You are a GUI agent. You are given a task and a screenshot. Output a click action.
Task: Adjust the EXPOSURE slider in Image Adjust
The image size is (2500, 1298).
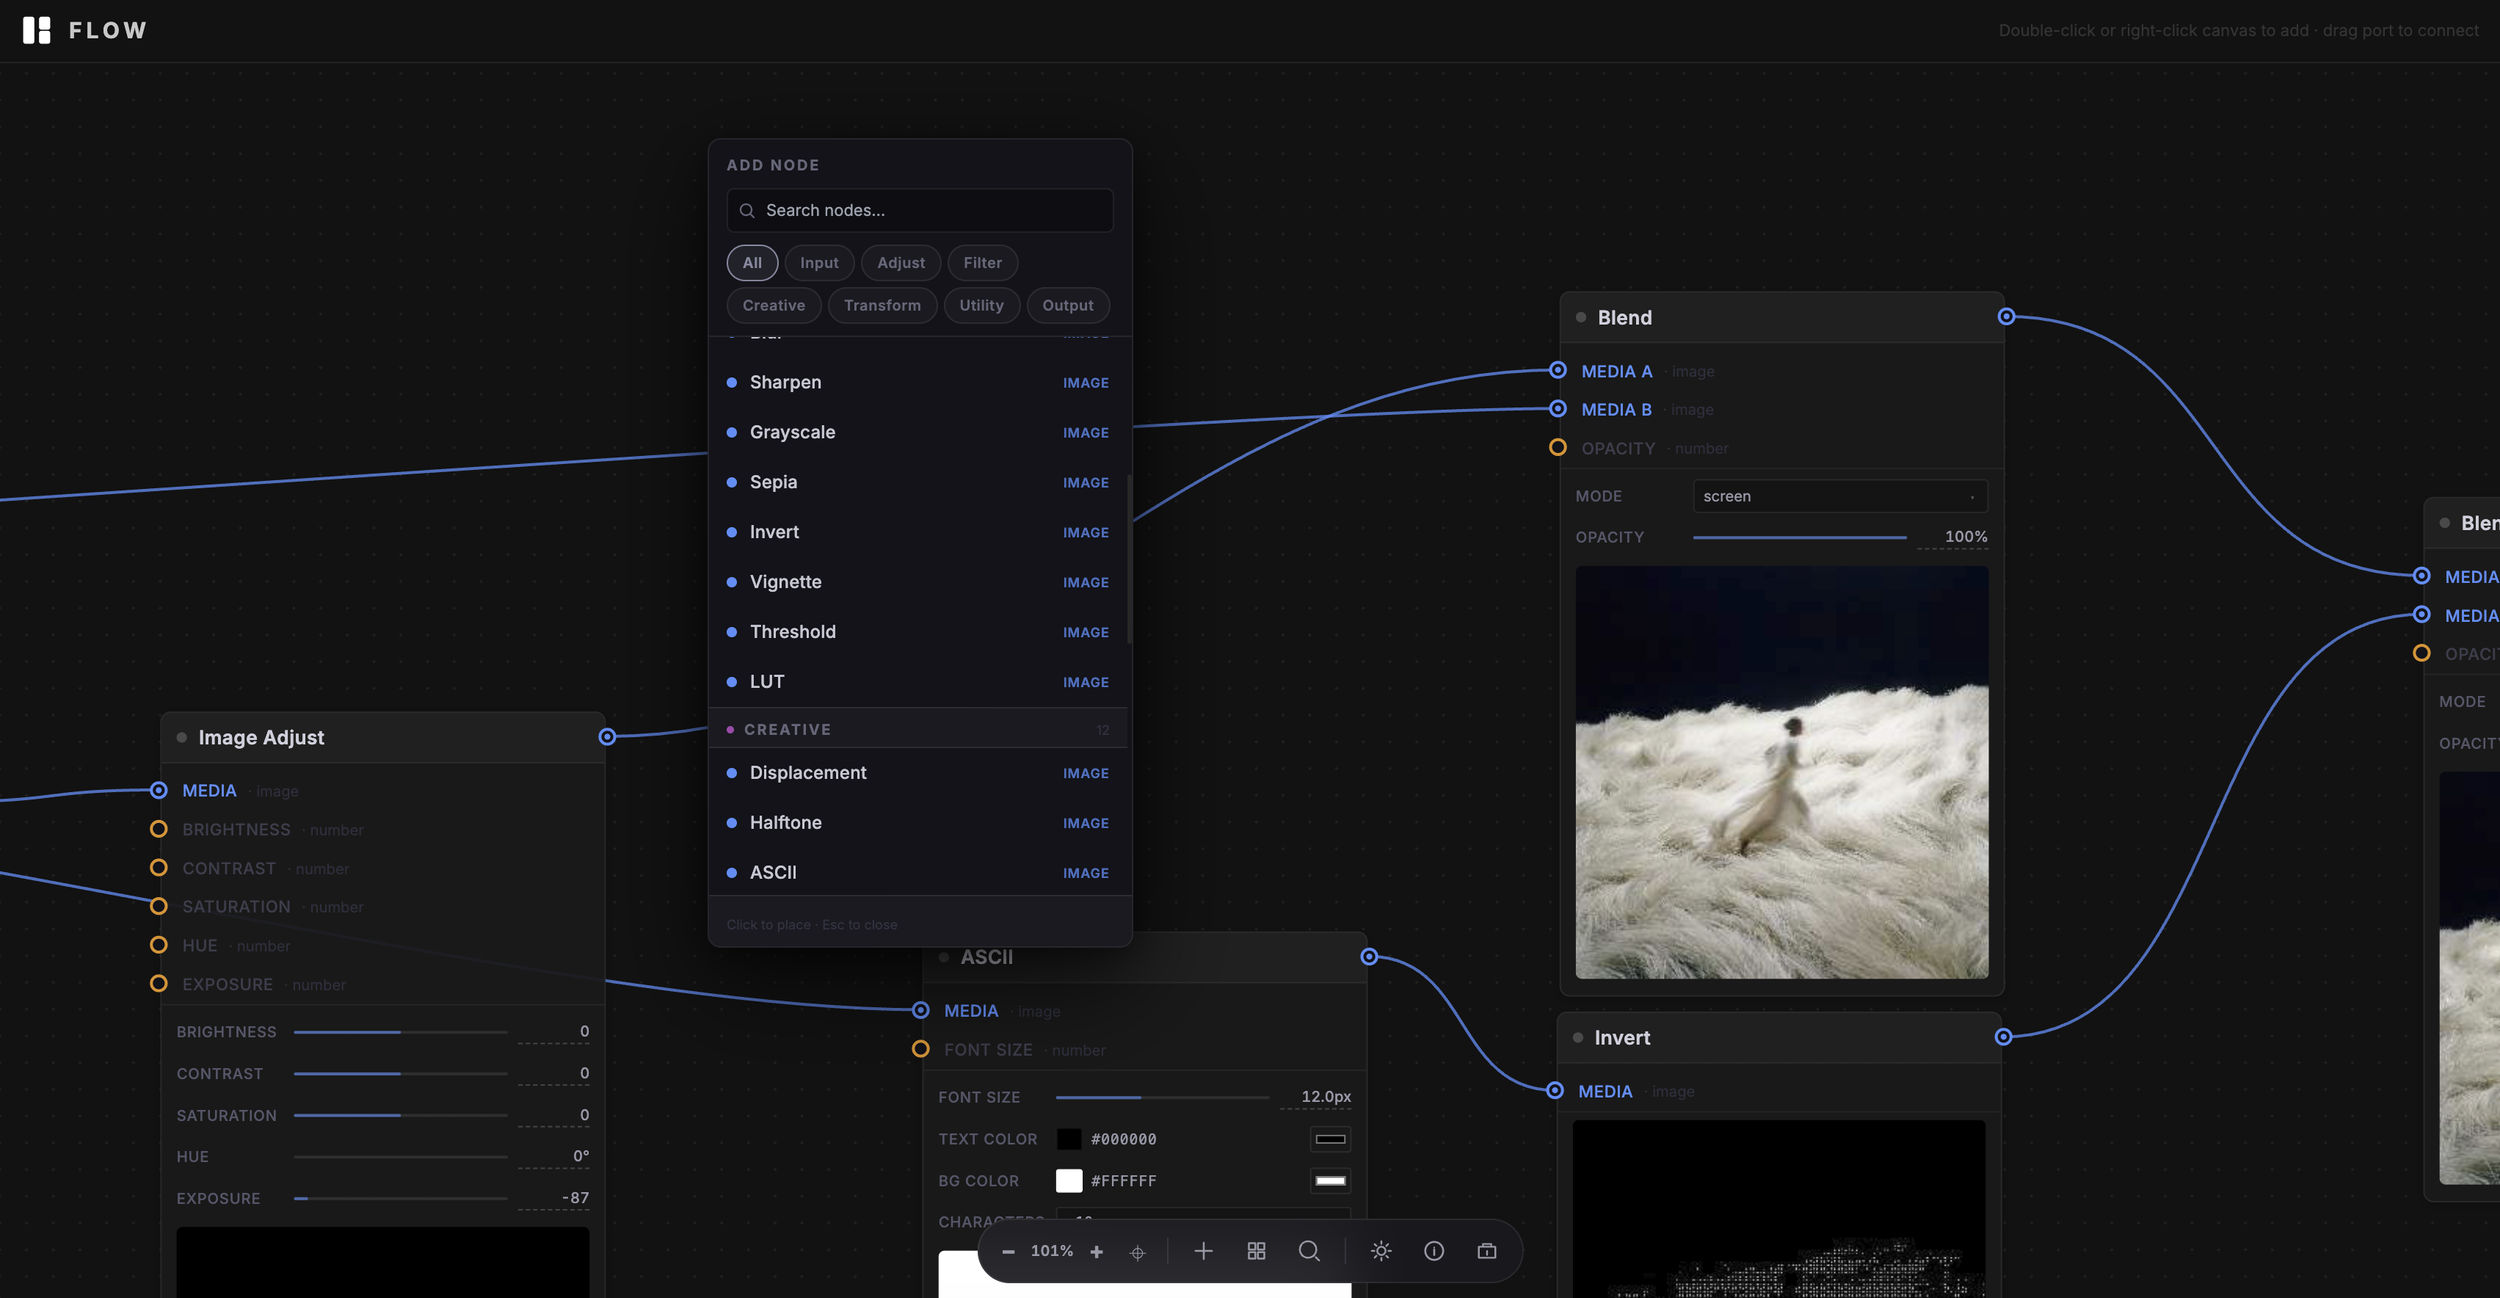point(401,1199)
